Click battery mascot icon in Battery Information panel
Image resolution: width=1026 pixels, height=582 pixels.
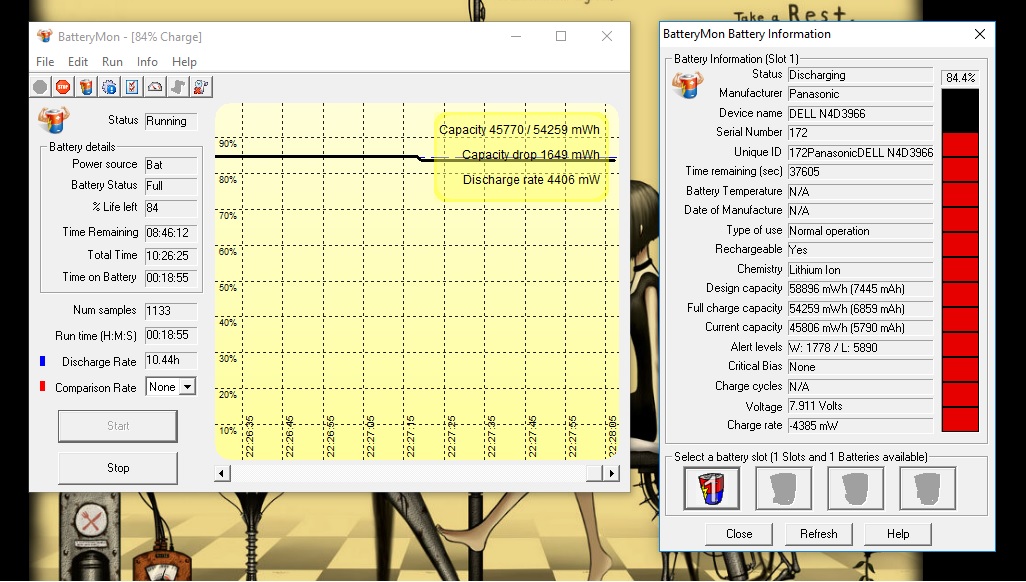click(x=688, y=84)
